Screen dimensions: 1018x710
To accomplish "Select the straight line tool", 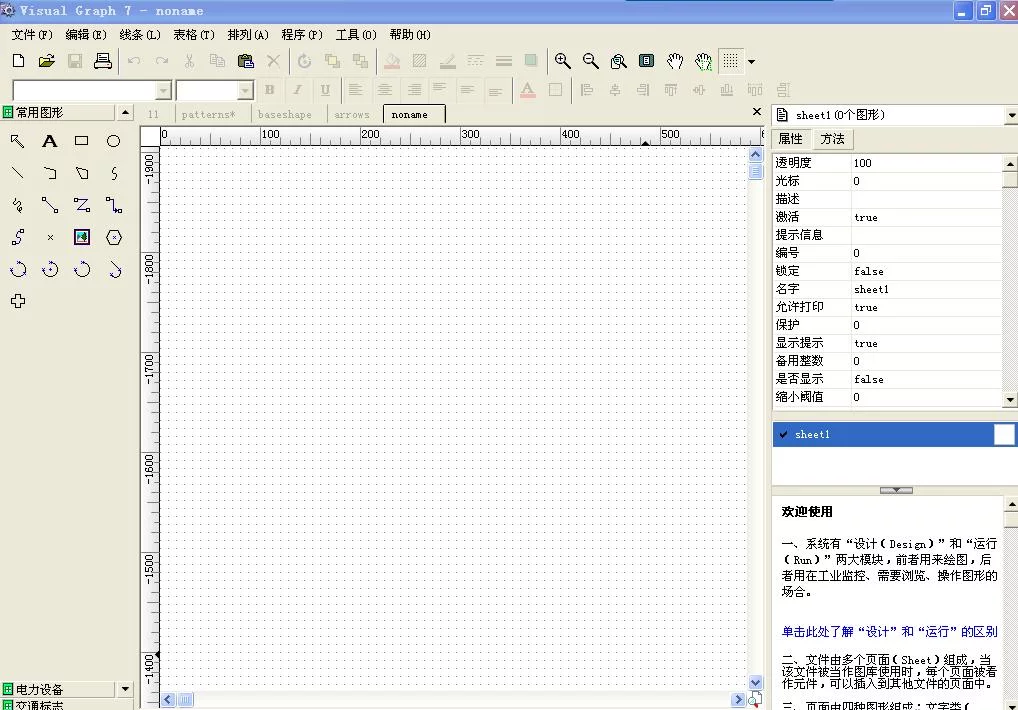I will [x=18, y=173].
